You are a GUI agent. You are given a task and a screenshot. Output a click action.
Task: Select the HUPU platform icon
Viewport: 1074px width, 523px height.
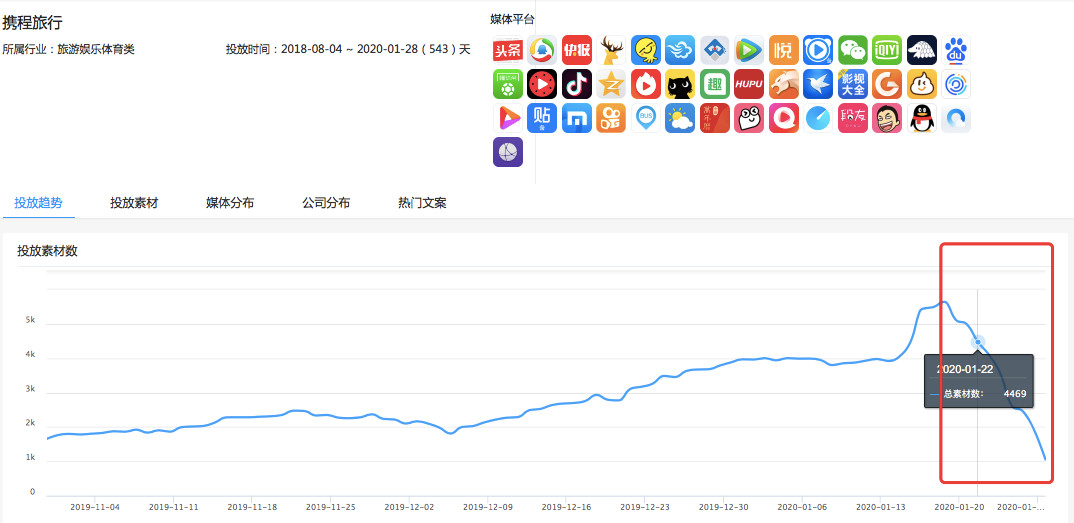click(x=749, y=85)
